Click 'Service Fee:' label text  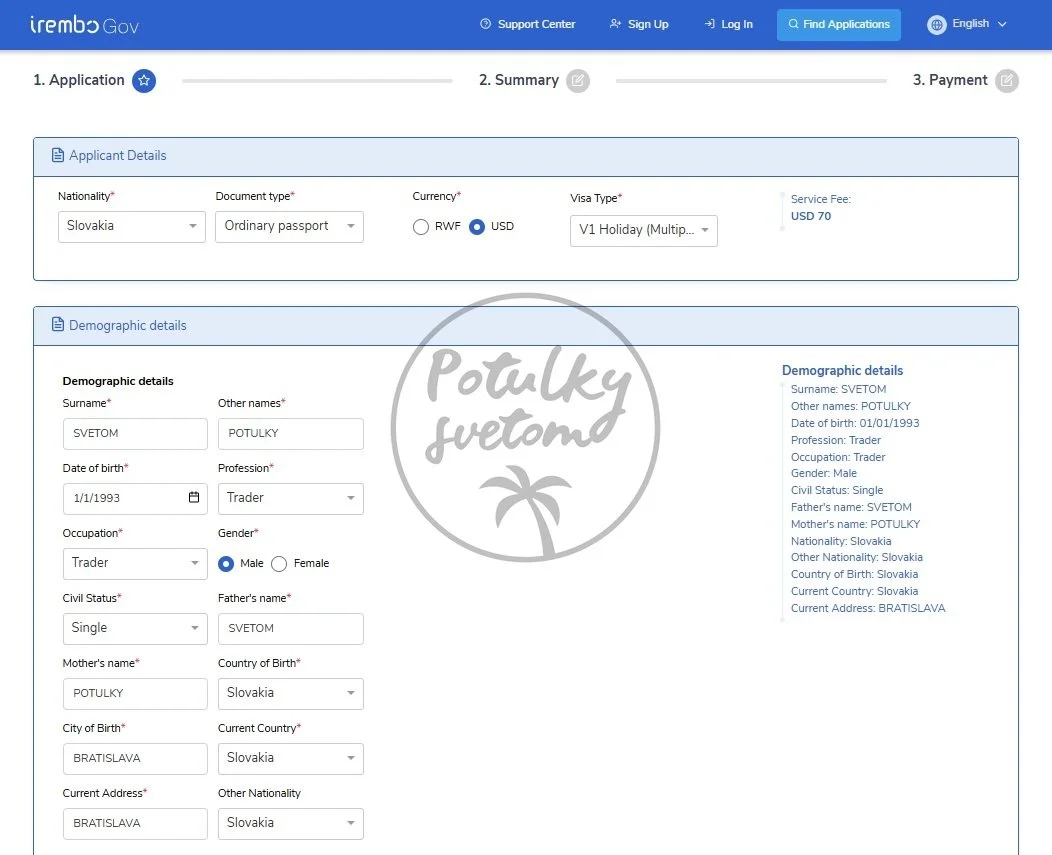coord(820,199)
